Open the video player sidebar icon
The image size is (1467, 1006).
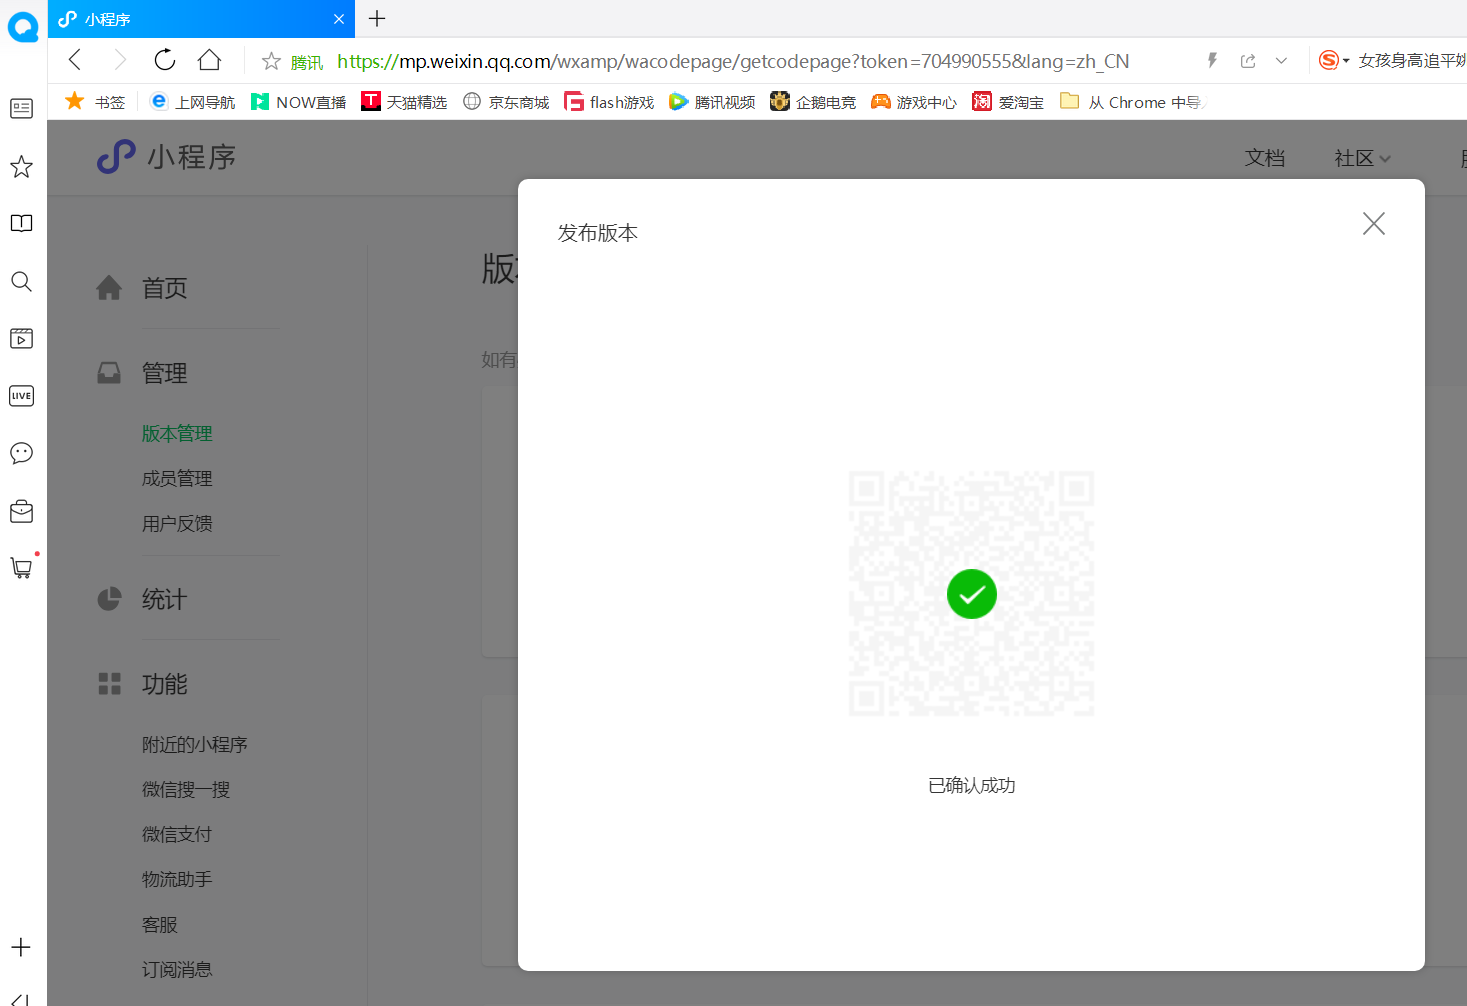coord(21,338)
